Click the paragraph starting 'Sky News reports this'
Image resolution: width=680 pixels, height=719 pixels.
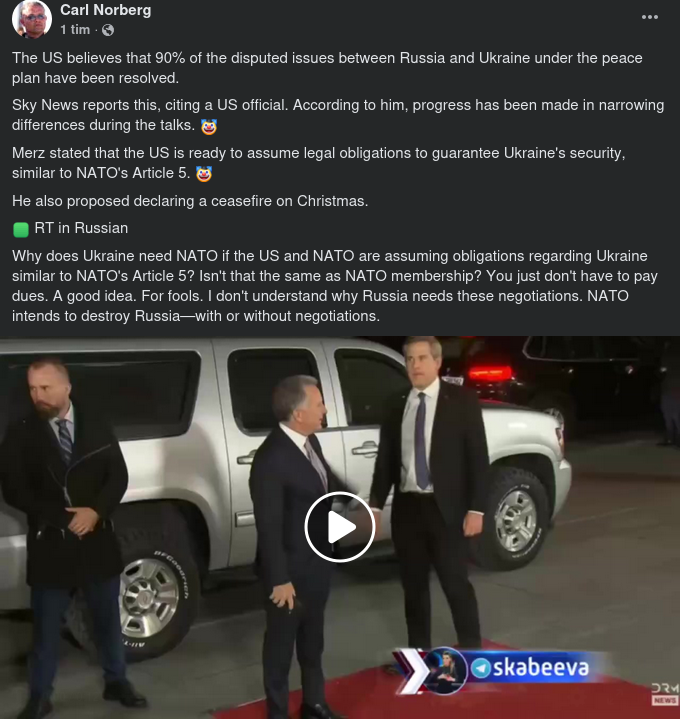(x=338, y=116)
